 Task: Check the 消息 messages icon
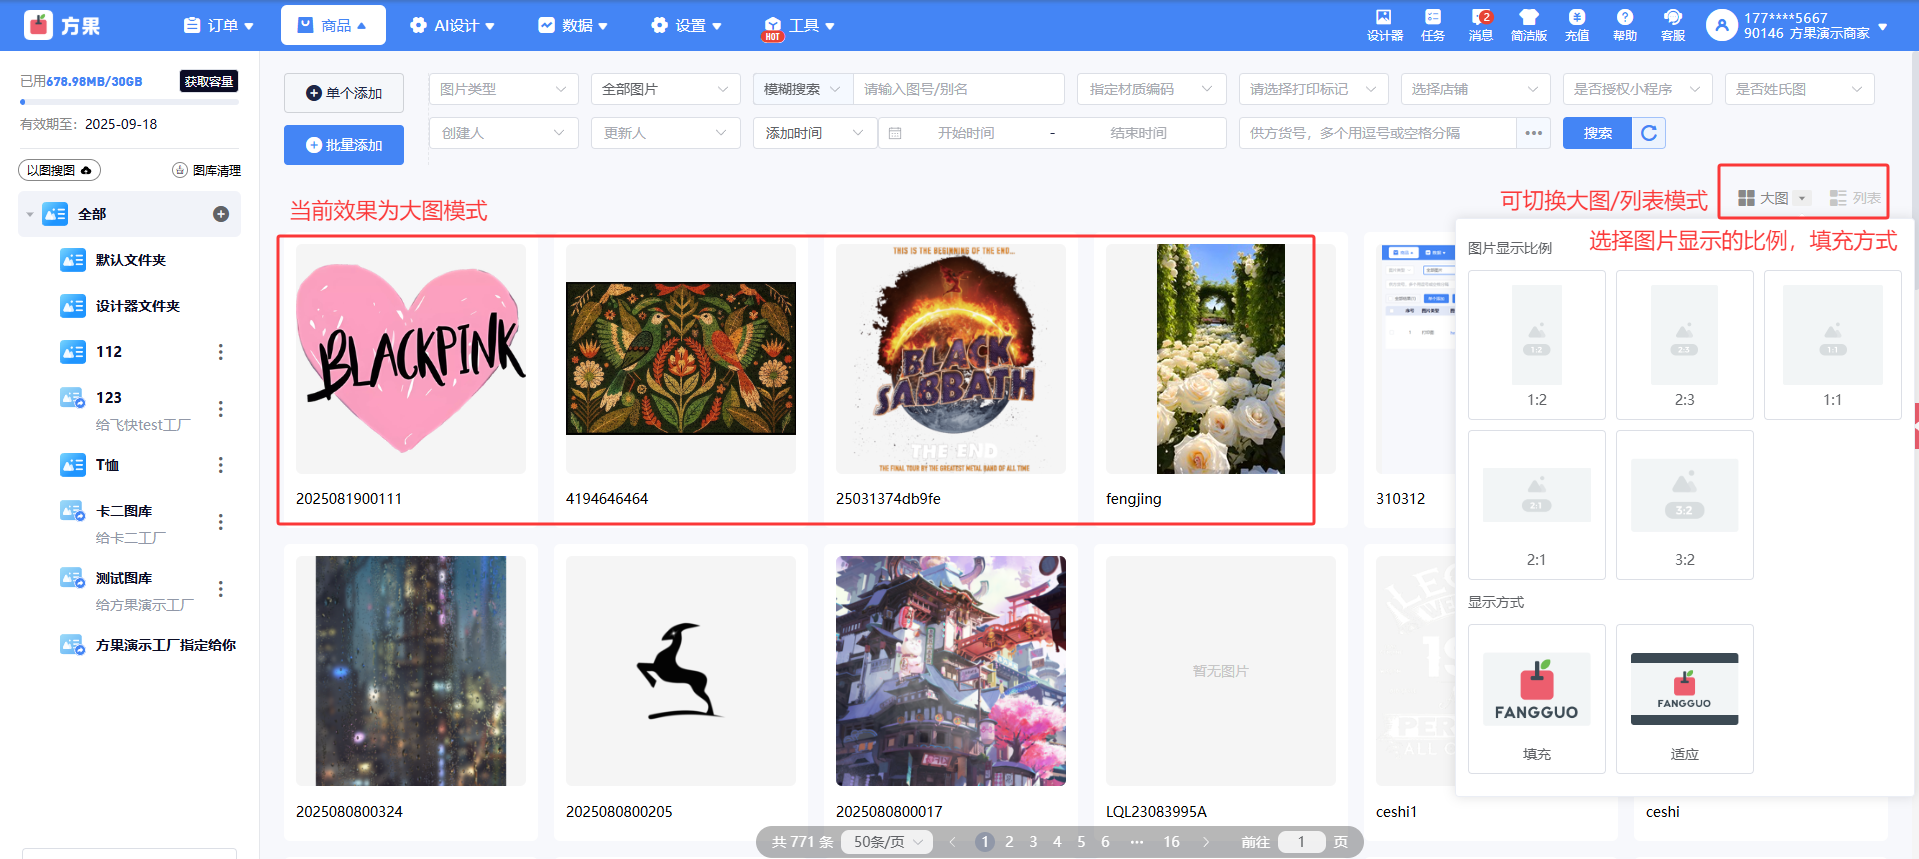point(1481,25)
